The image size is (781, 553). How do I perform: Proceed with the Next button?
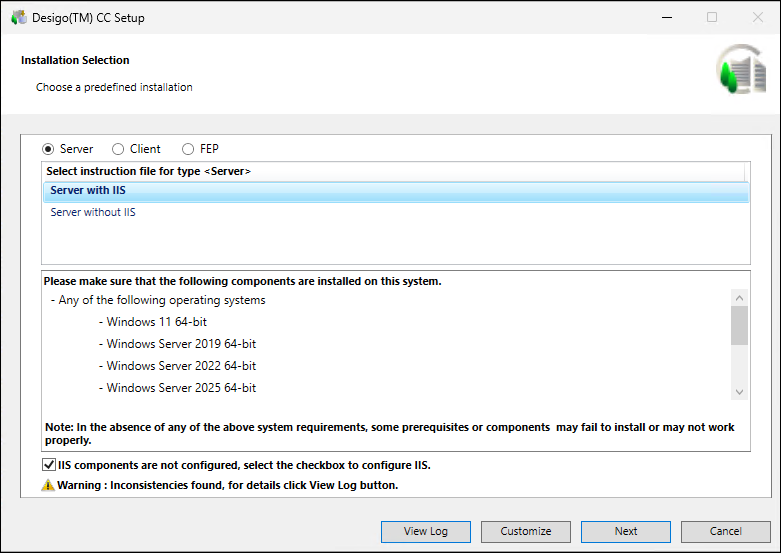(x=625, y=531)
